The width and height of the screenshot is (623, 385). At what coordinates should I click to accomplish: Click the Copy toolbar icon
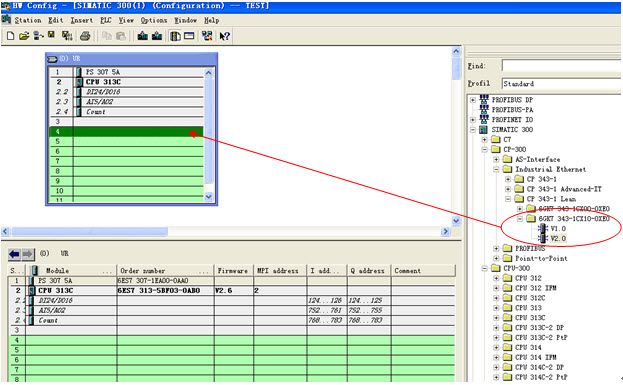pos(107,36)
